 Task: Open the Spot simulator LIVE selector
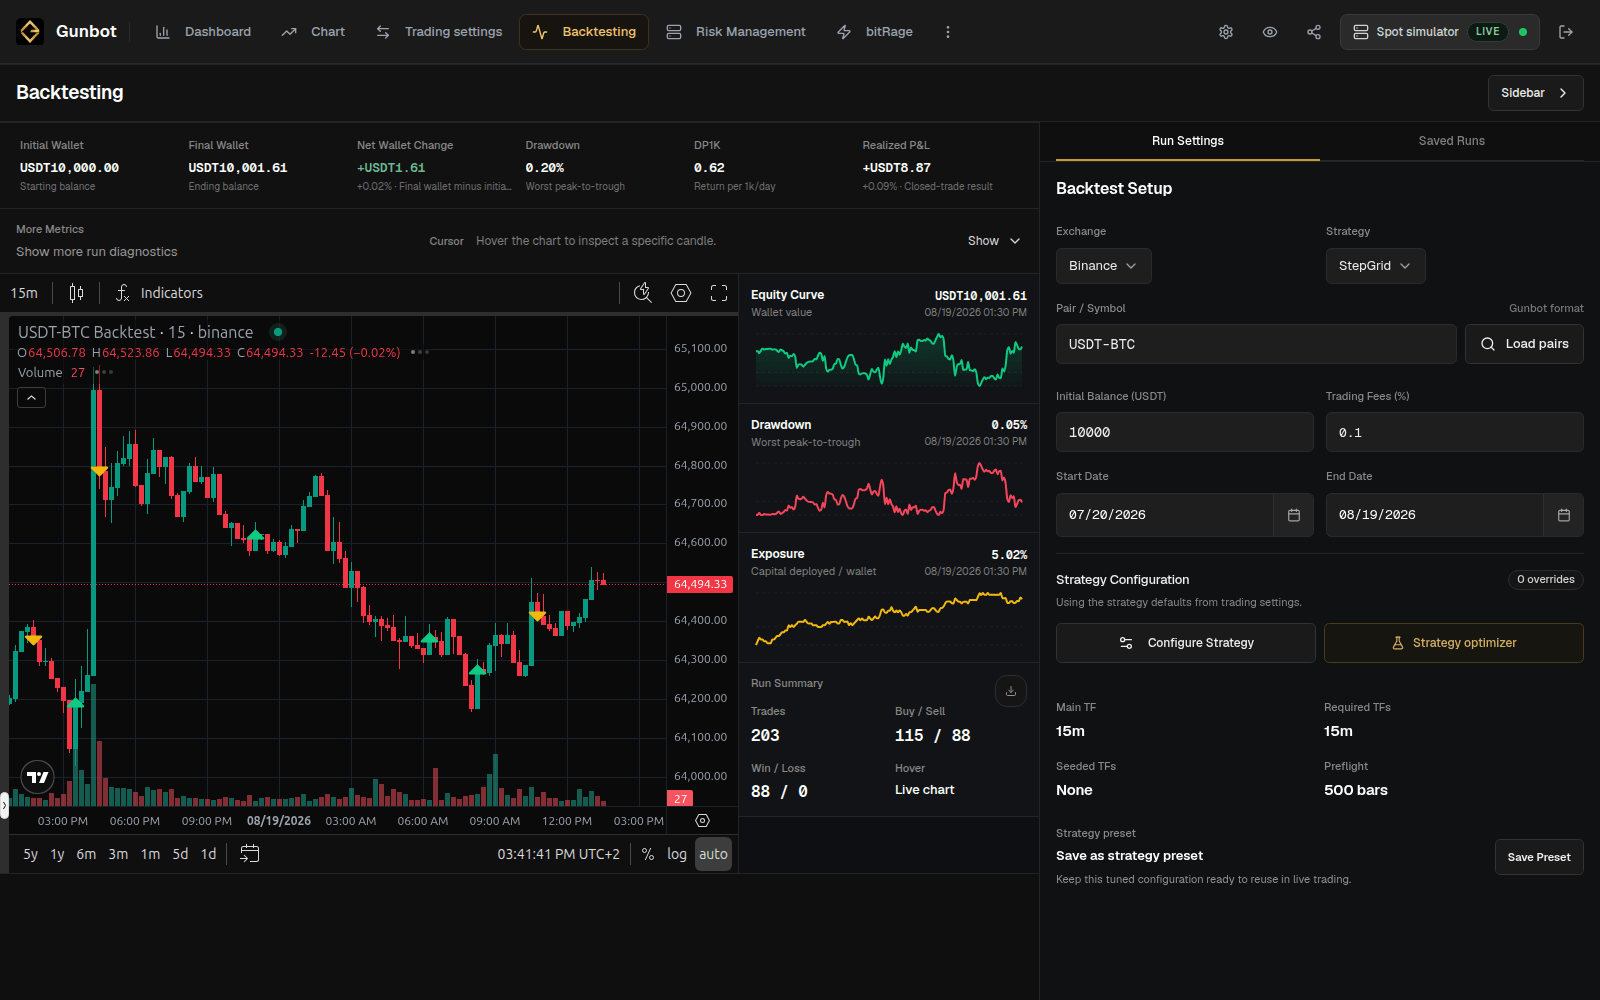pos(1439,32)
